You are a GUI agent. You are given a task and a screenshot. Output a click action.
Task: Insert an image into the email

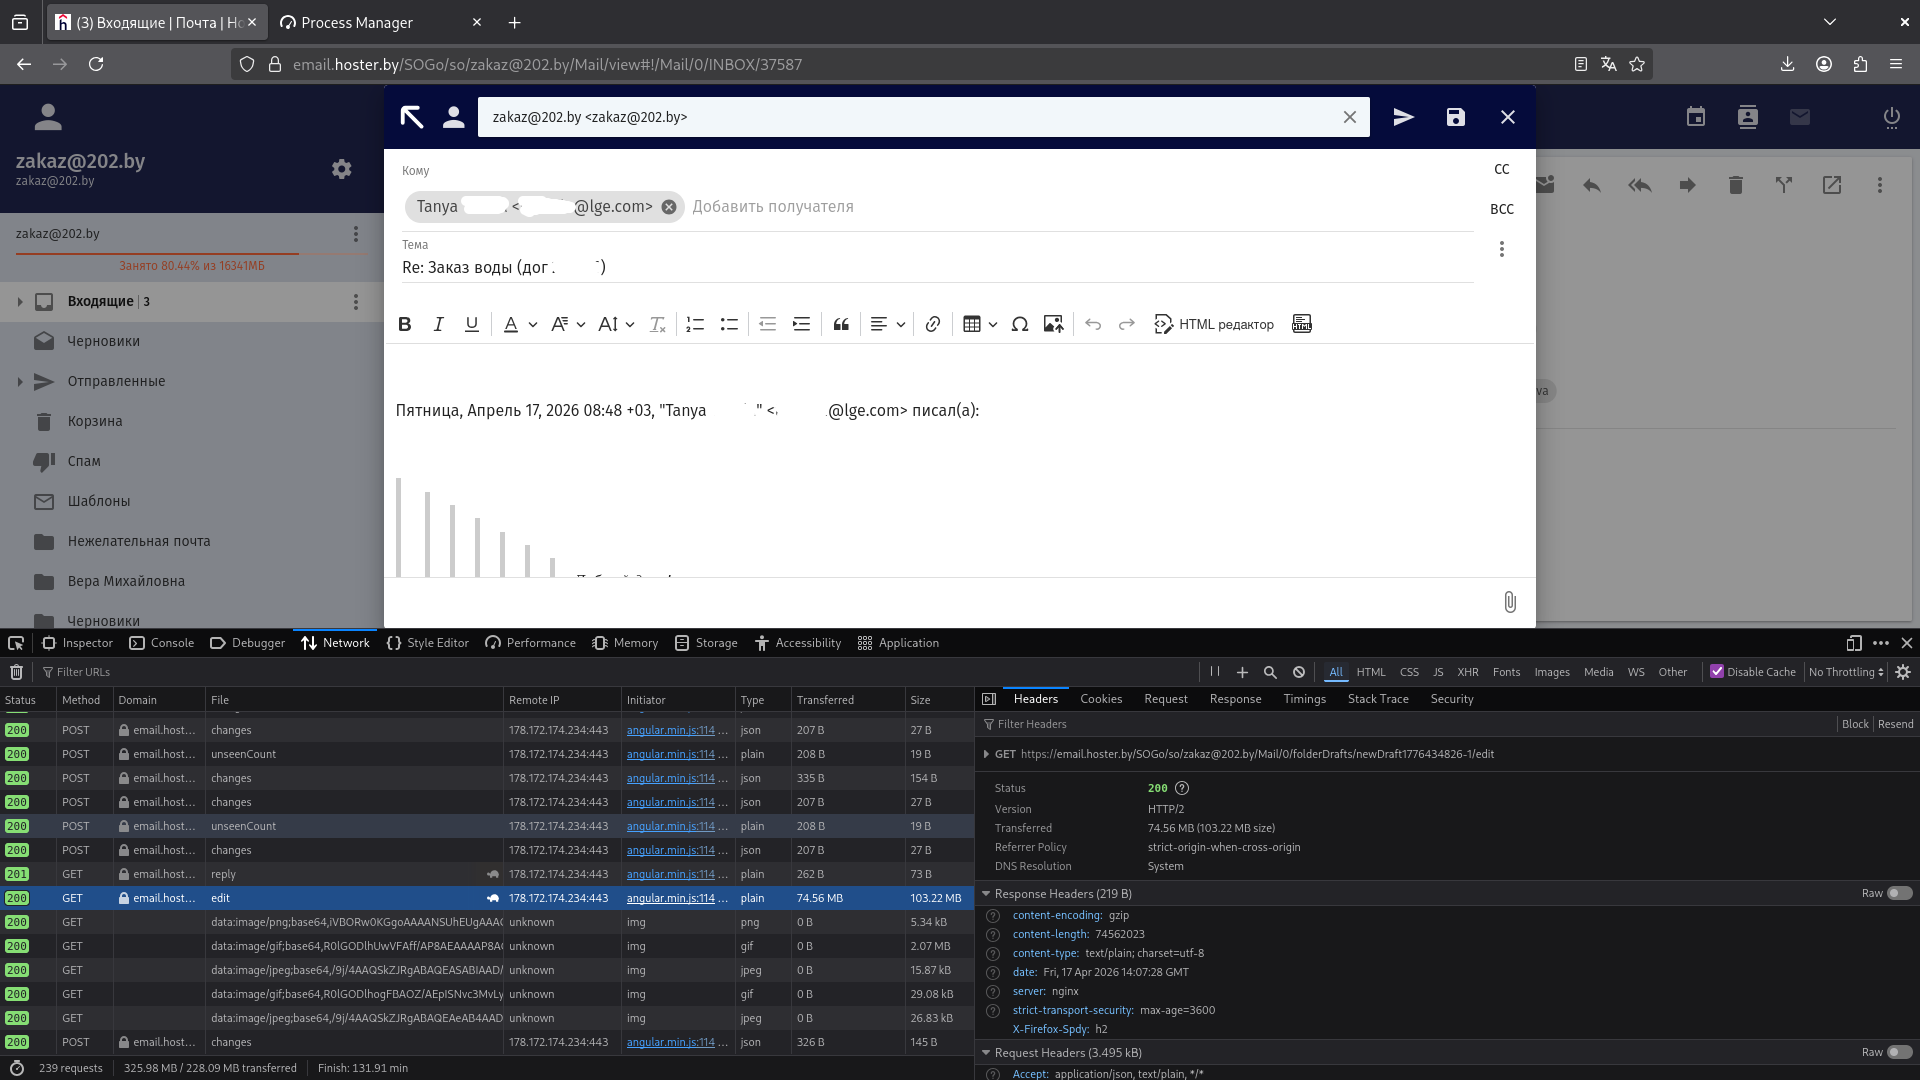(x=1053, y=324)
